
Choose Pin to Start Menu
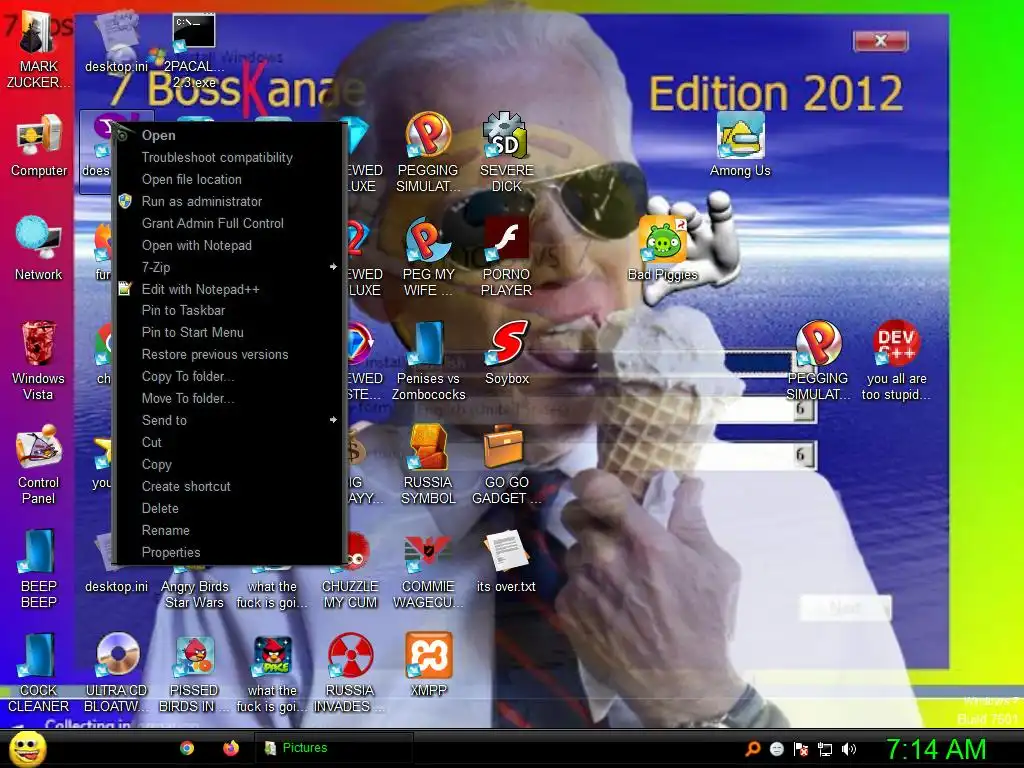229,332
